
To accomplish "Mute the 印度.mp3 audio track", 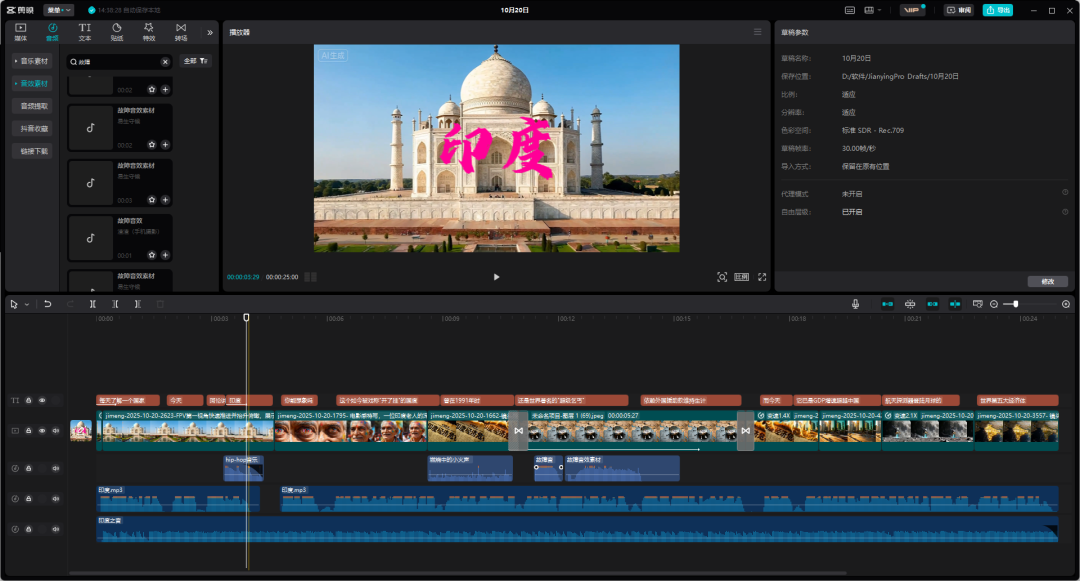I will (56, 498).
